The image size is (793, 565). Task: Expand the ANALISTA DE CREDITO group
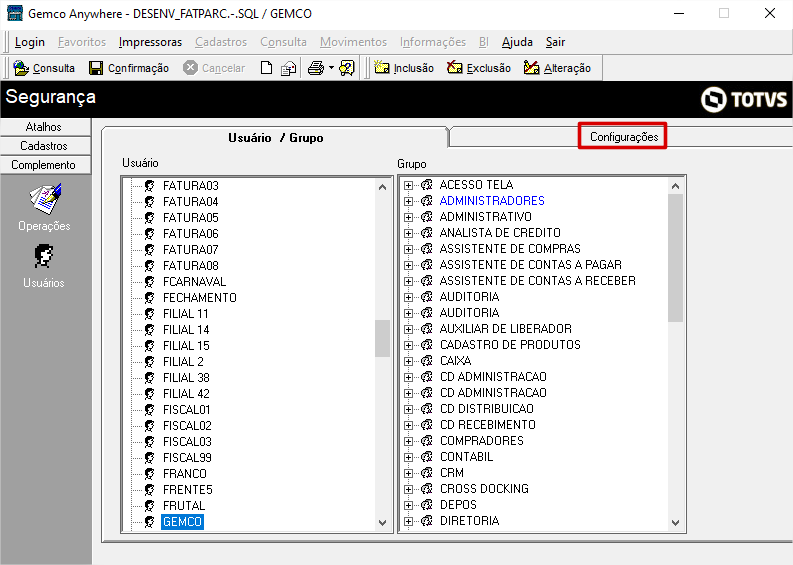[x=408, y=233]
